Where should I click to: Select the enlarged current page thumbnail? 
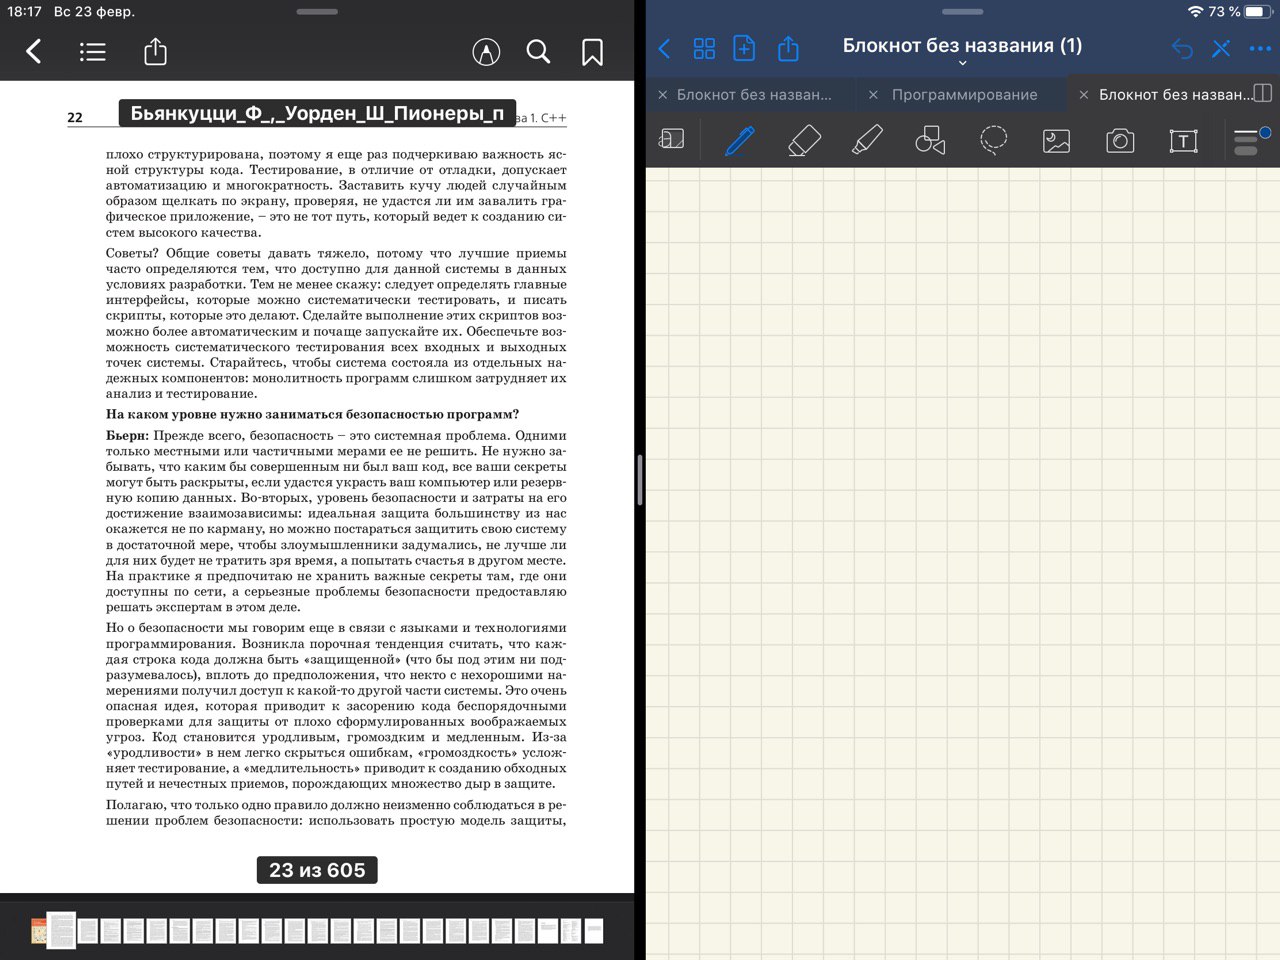[x=62, y=930]
